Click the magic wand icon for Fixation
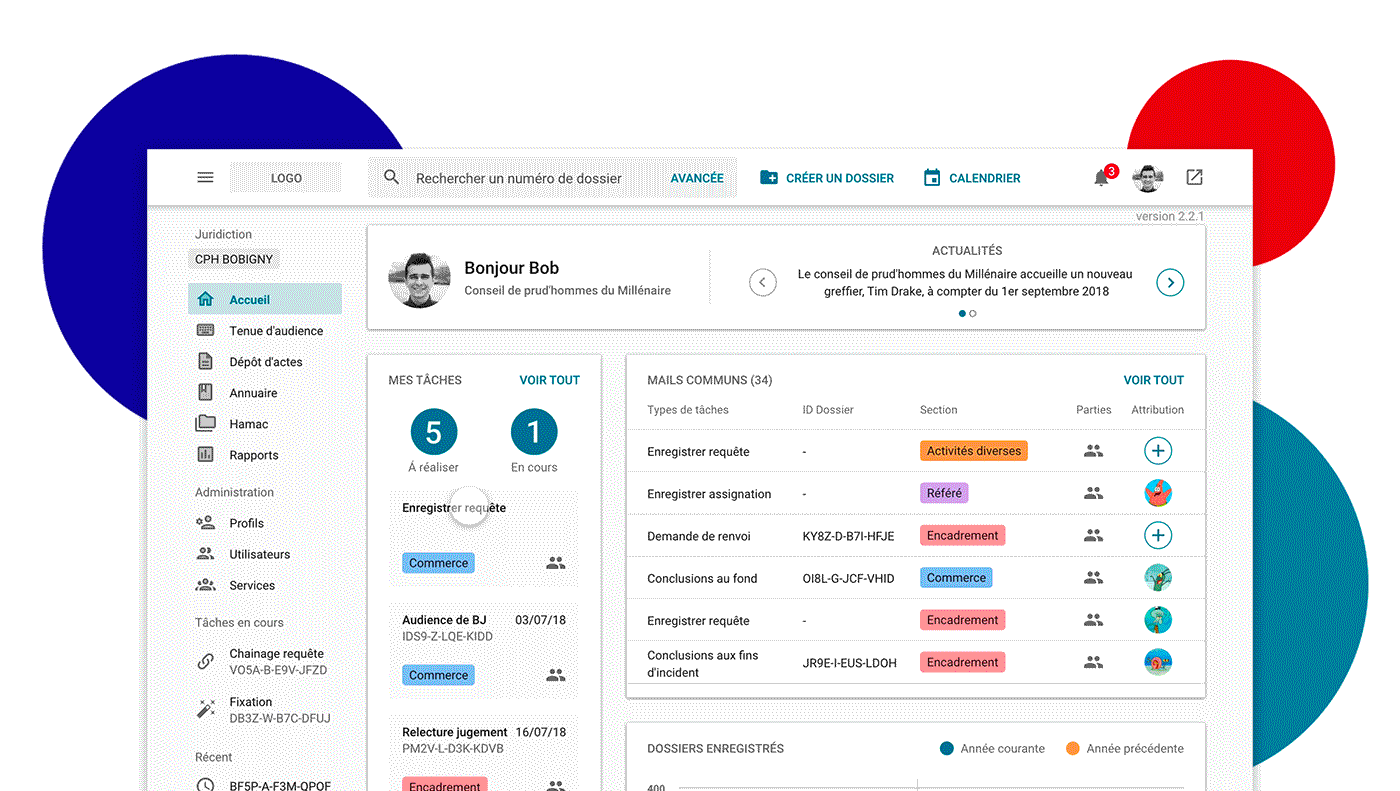The width and height of the screenshot is (1400, 791). tap(205, 709)
